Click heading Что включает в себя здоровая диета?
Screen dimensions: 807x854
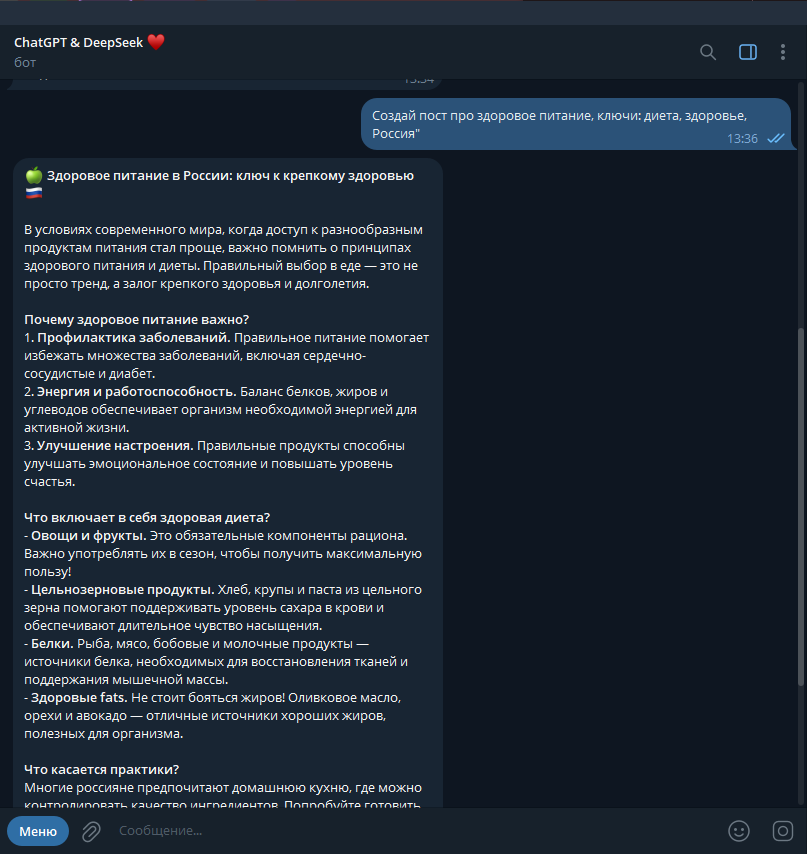click(147, 517)
